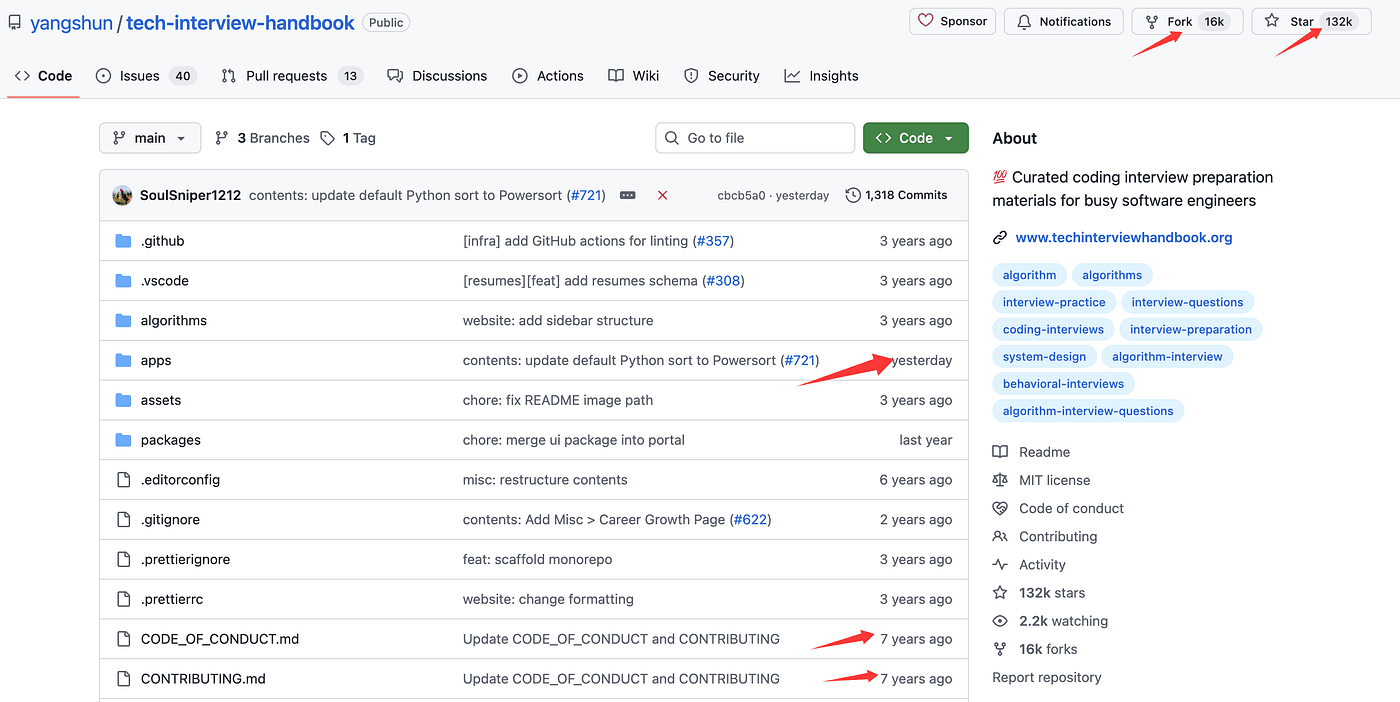Open the main branch dropdown
The width and height of the screenshot is (1400, 702).
click(x=150, y=138)
